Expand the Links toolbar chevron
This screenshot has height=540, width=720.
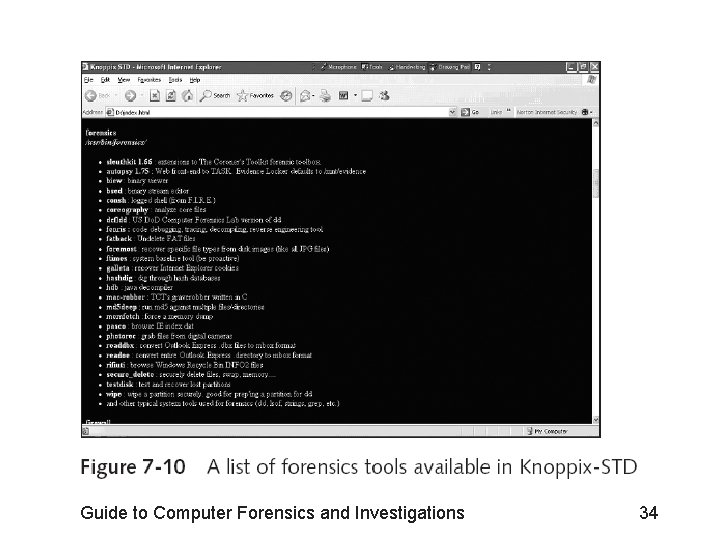click(x=509, y=111)
